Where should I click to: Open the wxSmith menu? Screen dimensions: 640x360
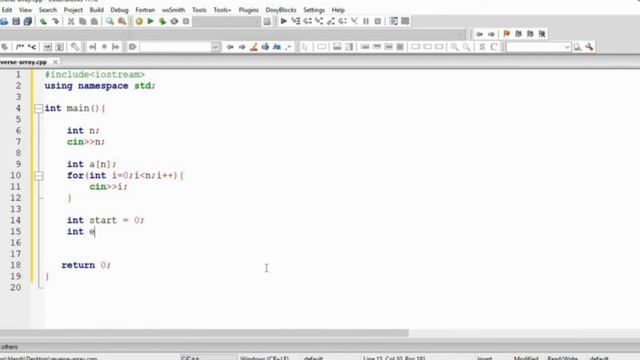173,10
